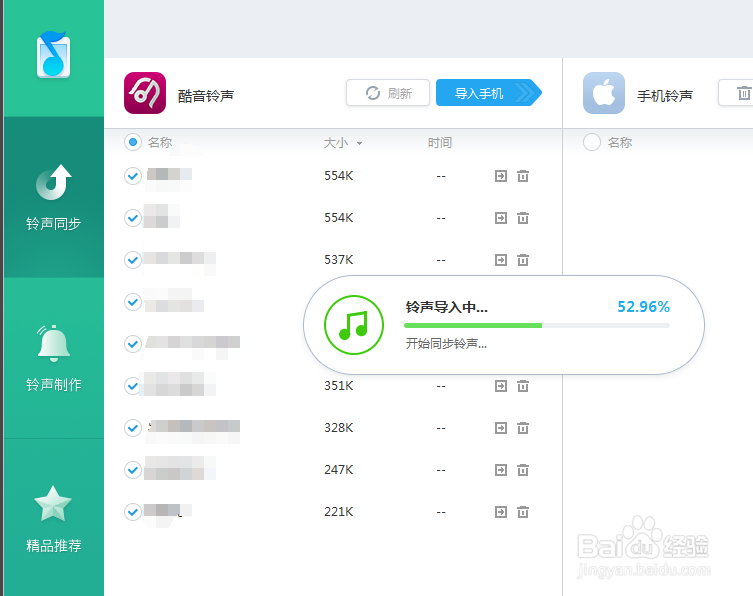
Task: Delete the 247K ringtone
Action: [x=523, y=470]
